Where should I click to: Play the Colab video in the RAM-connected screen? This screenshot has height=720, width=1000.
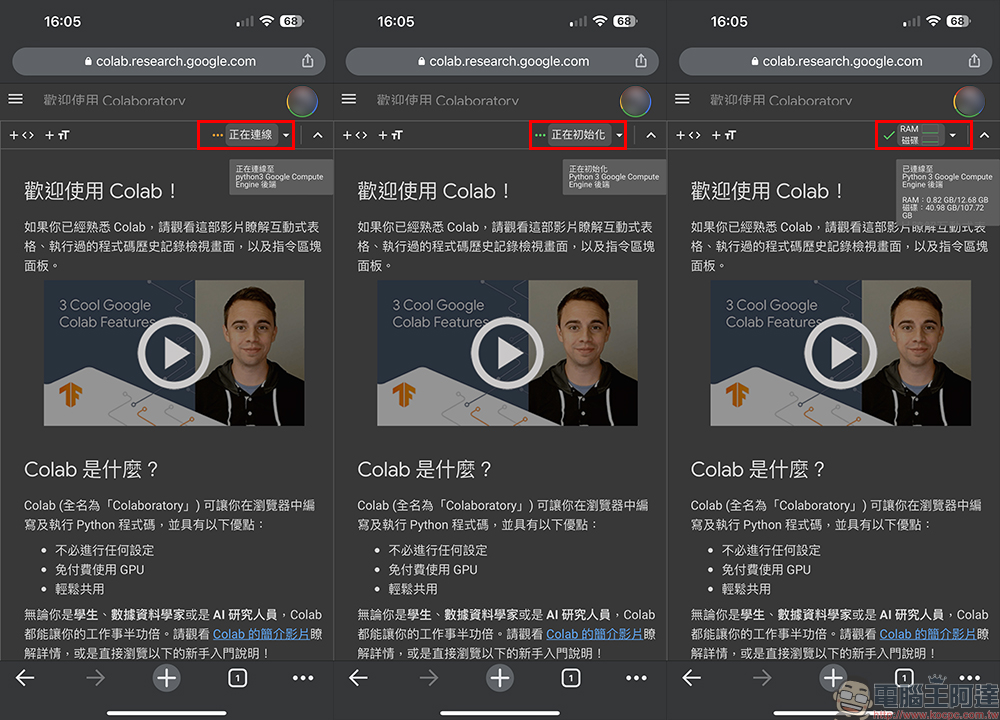[841, 353]
